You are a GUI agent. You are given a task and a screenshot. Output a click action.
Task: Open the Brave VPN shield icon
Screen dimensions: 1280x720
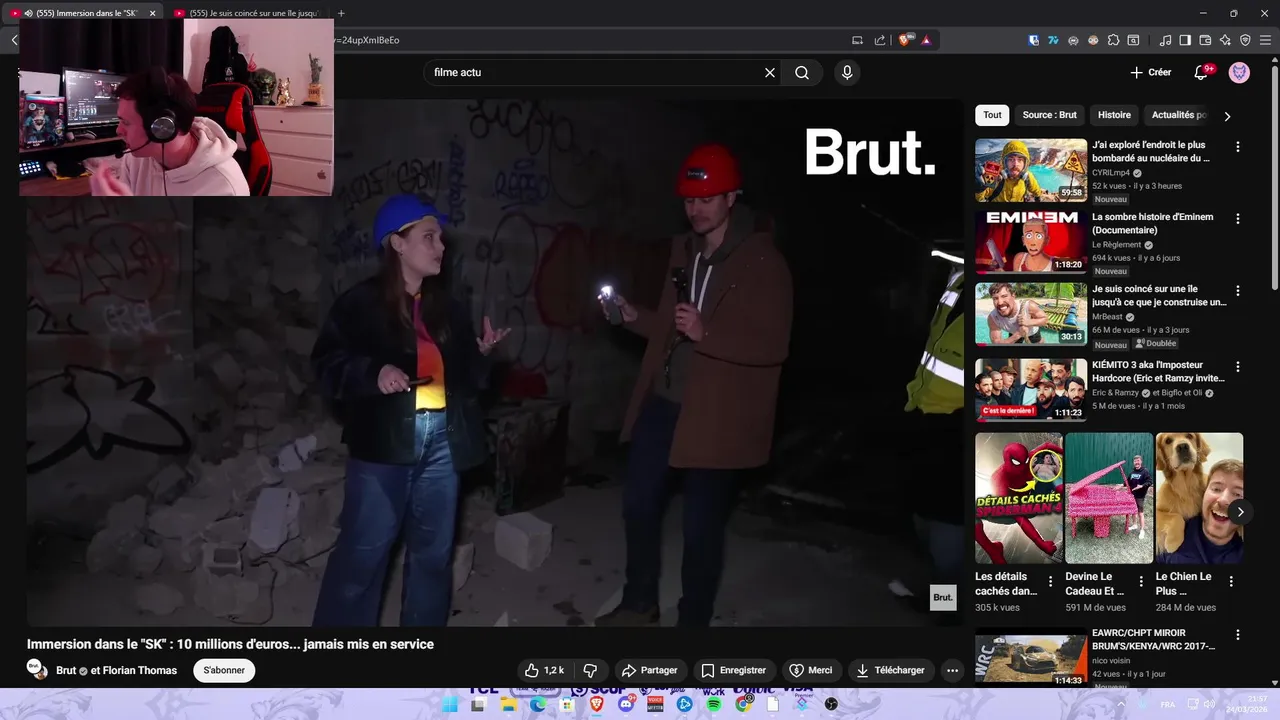1245,40
